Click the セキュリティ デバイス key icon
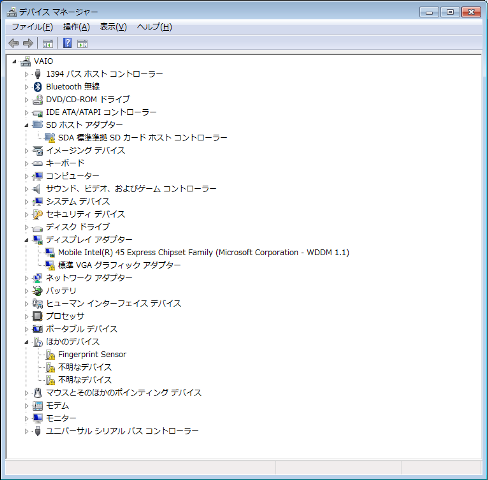This screenshot has height=480, width=488. [x=38, y=214]
